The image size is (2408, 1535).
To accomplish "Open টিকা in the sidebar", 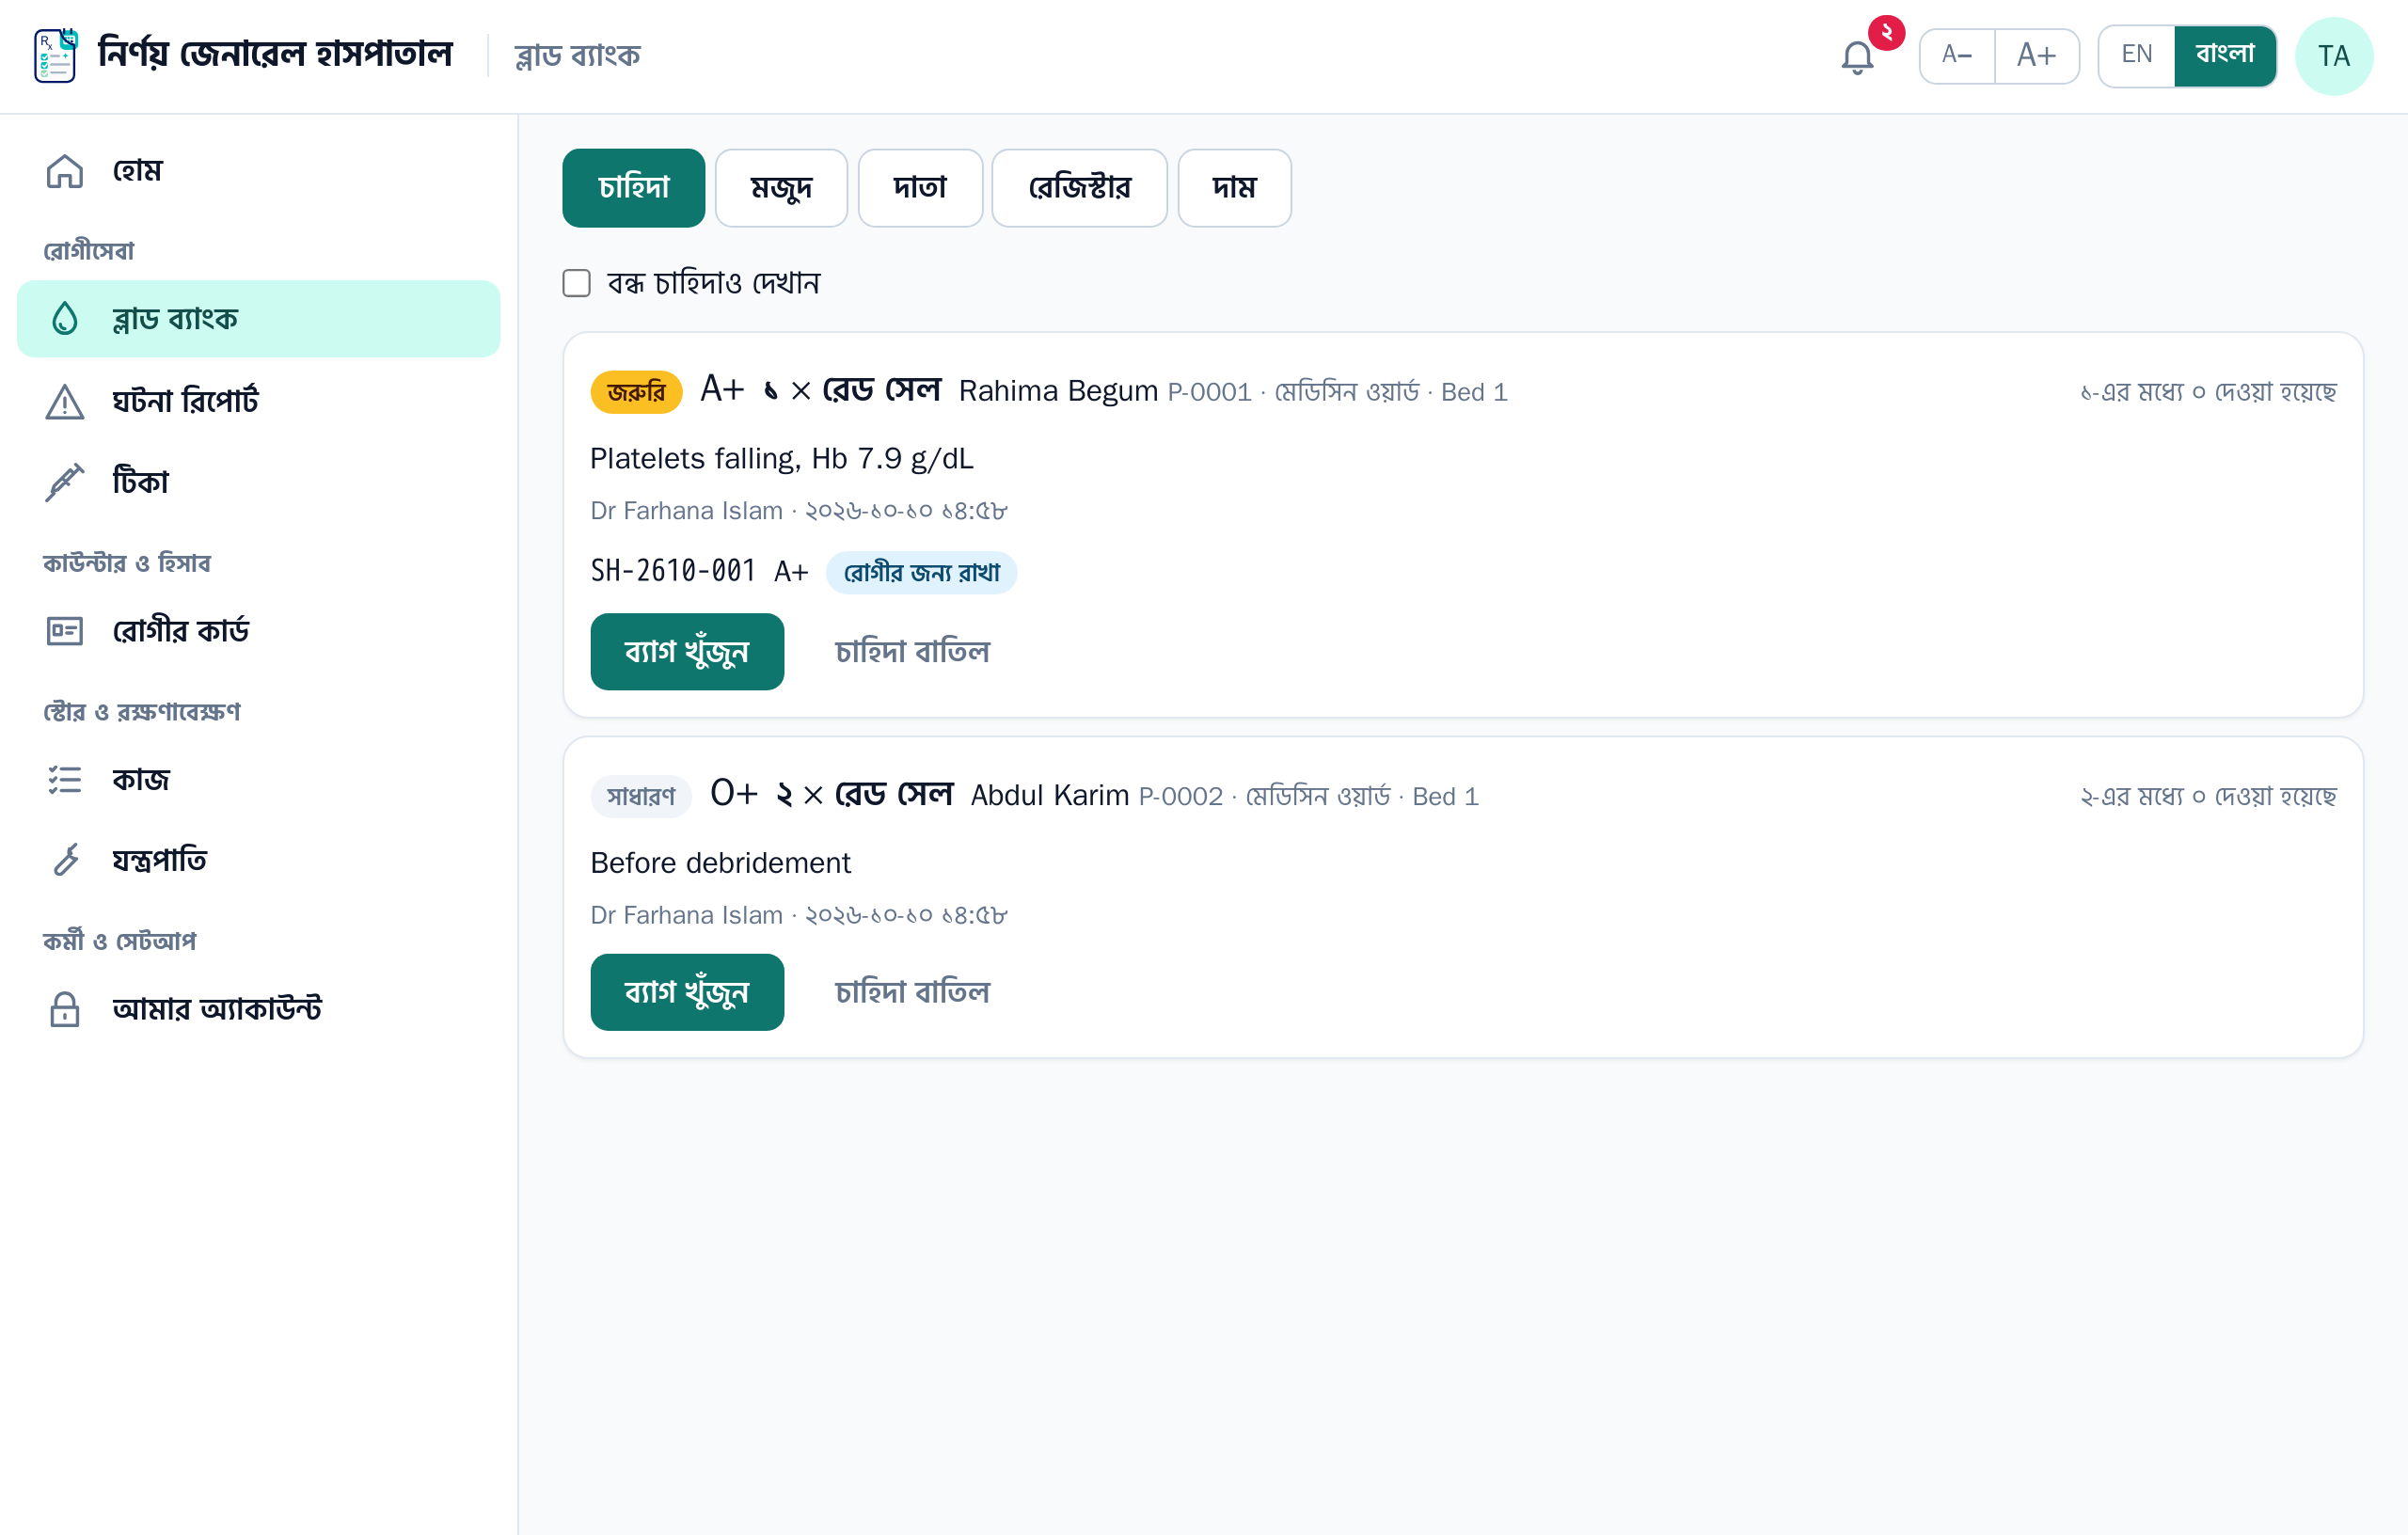I will tap(258, 482).
